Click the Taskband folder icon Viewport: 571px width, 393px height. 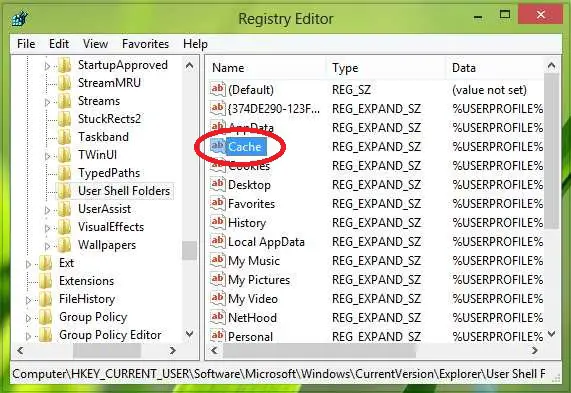click(x=65, y=137)
